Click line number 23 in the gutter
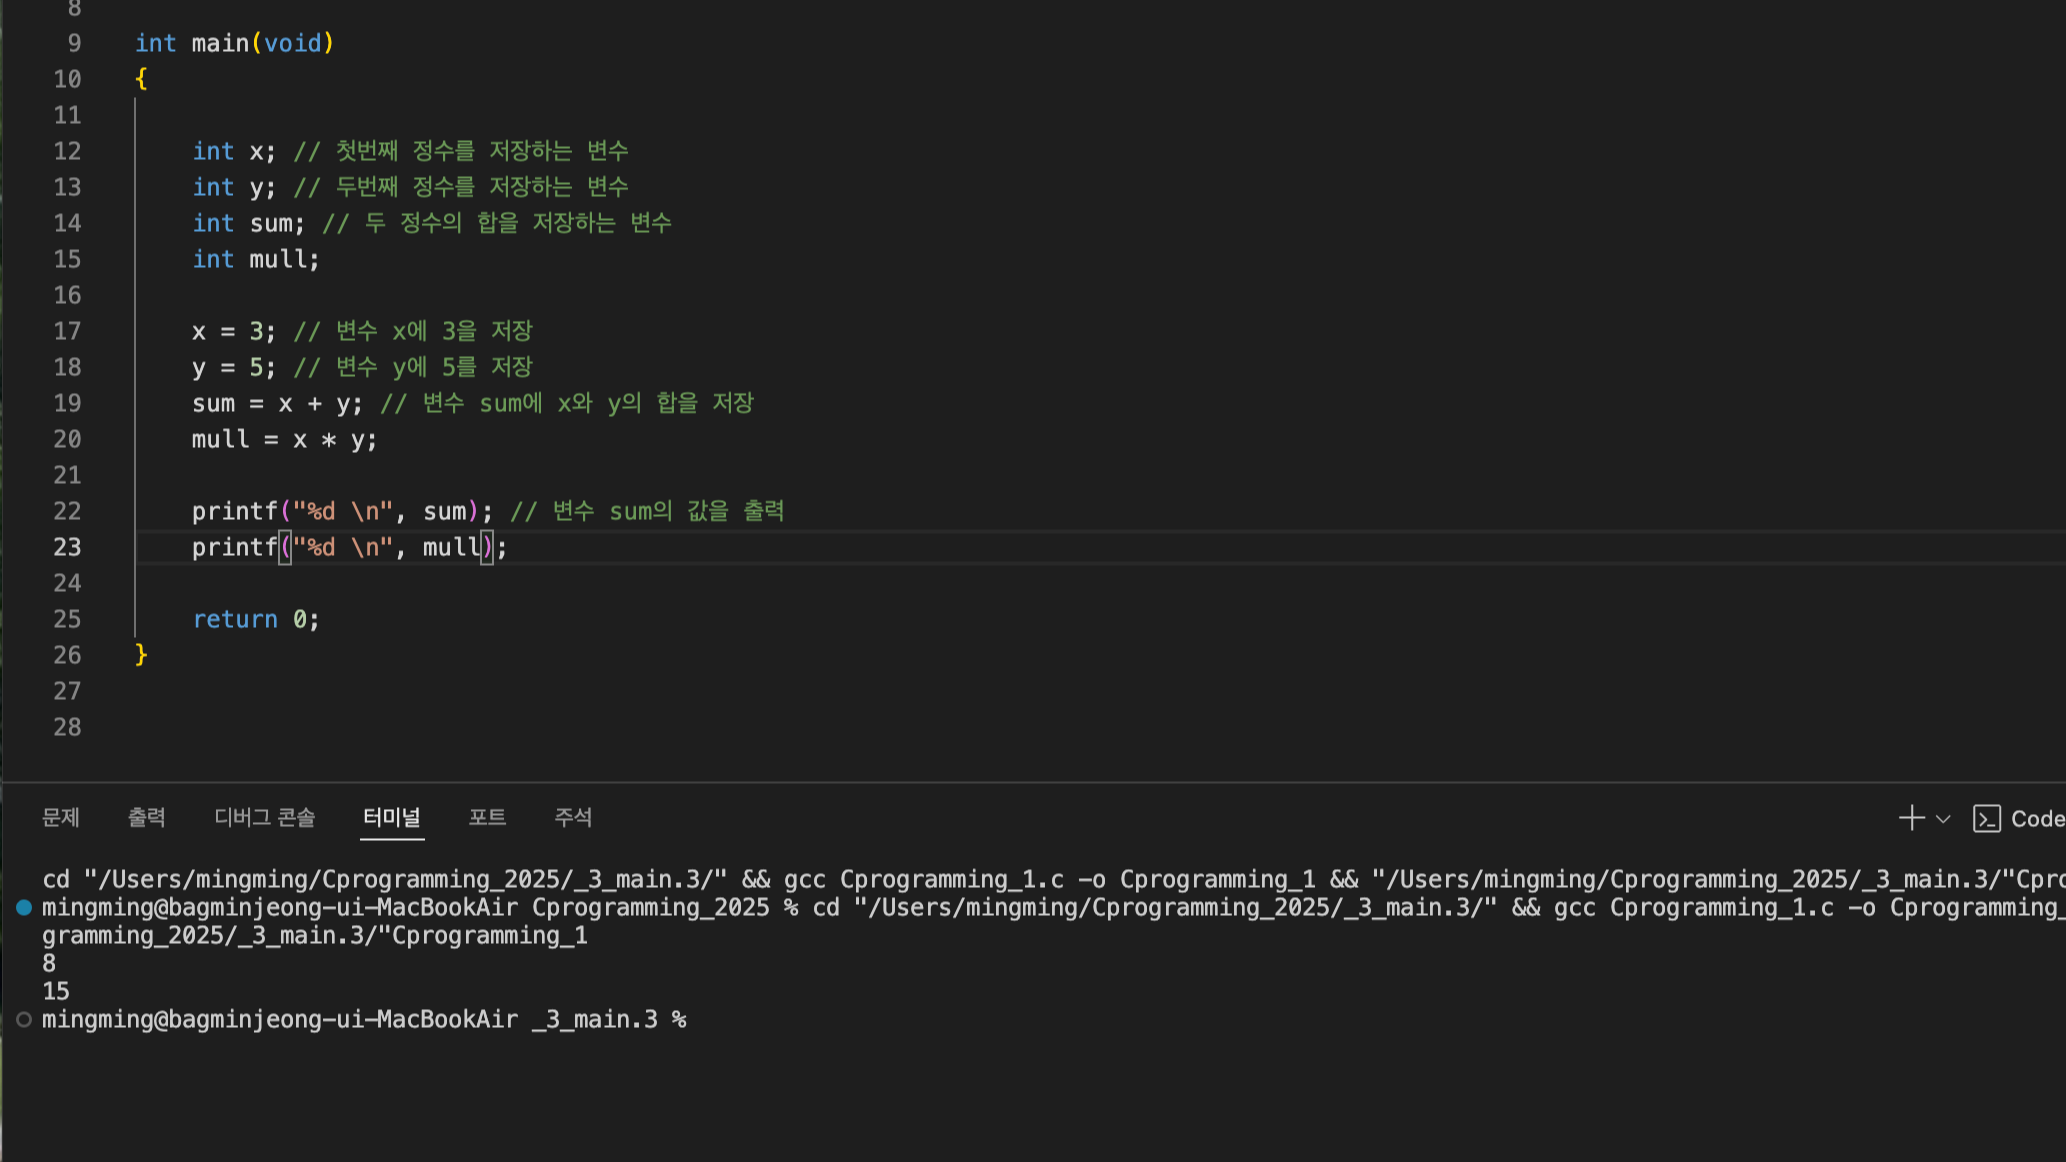2066x1162 pixels. [67, 547]
